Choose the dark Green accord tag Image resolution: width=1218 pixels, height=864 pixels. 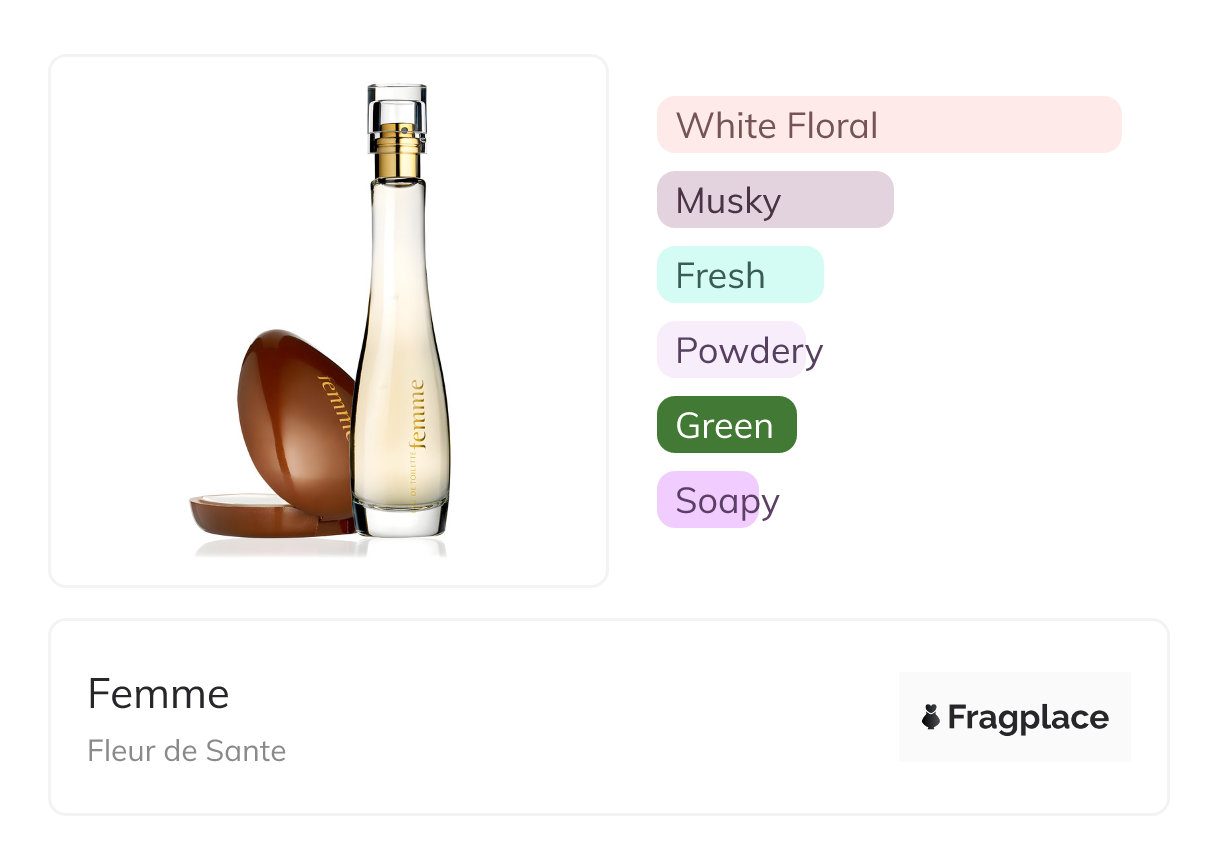click(x=727, y=425)
